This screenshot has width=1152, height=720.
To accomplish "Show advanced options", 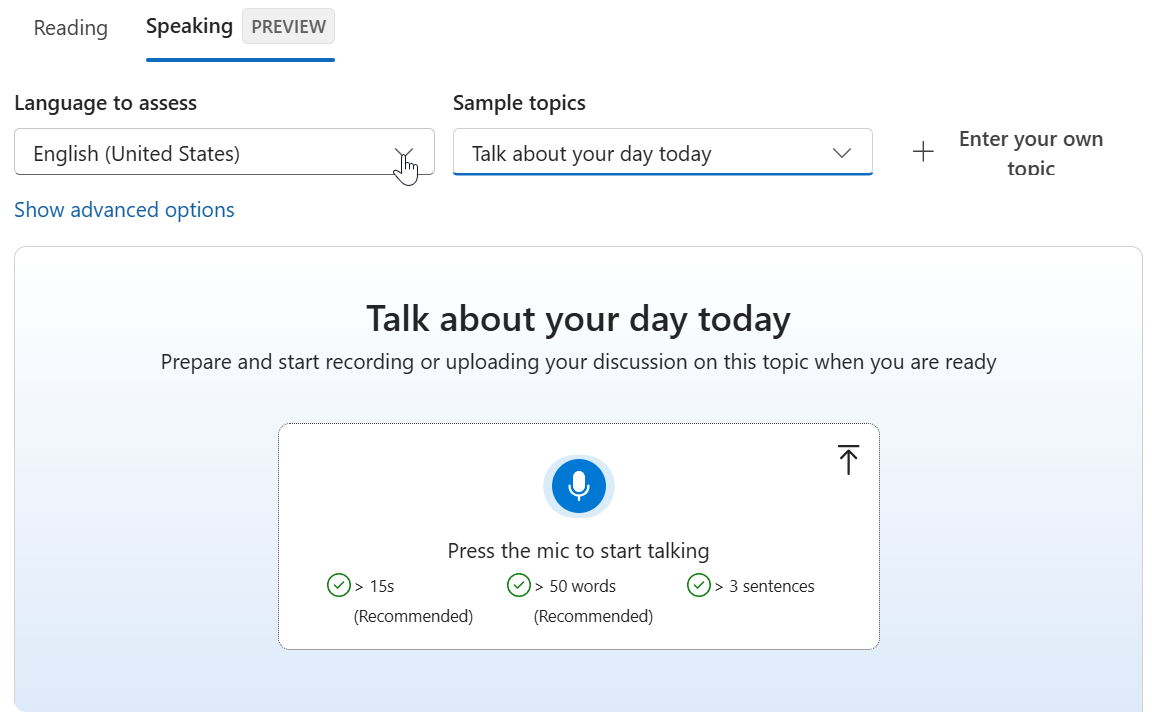I will coord(124,210).
